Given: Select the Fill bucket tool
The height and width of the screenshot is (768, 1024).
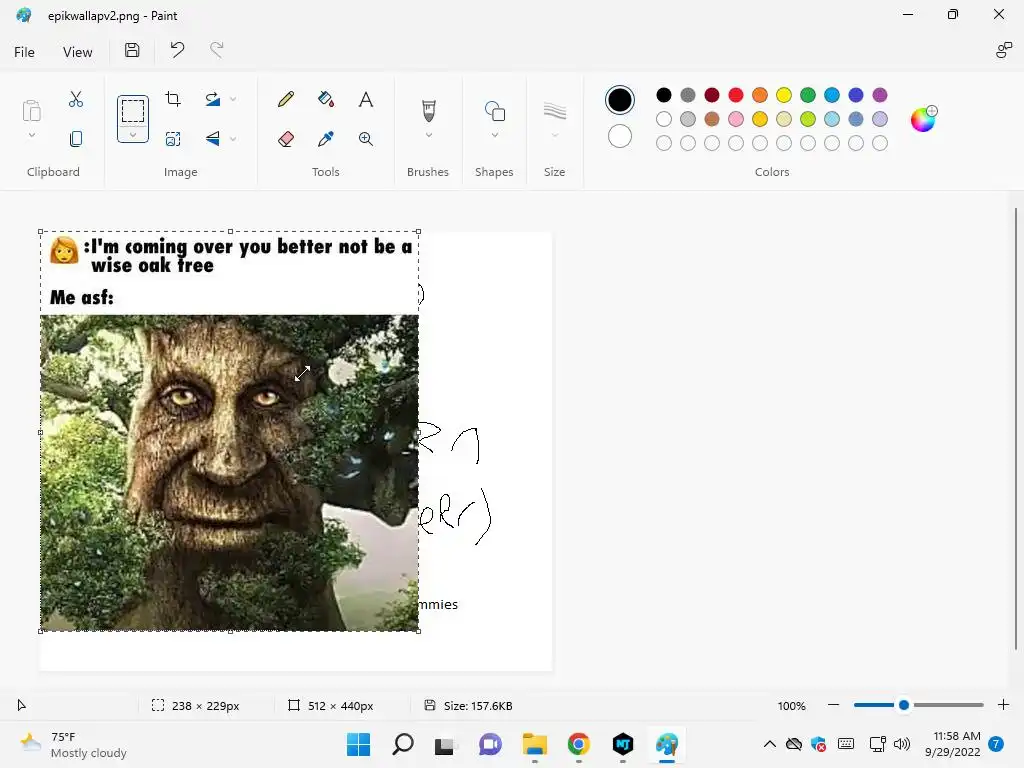Looking at the screenshot, I should (326, 99).
